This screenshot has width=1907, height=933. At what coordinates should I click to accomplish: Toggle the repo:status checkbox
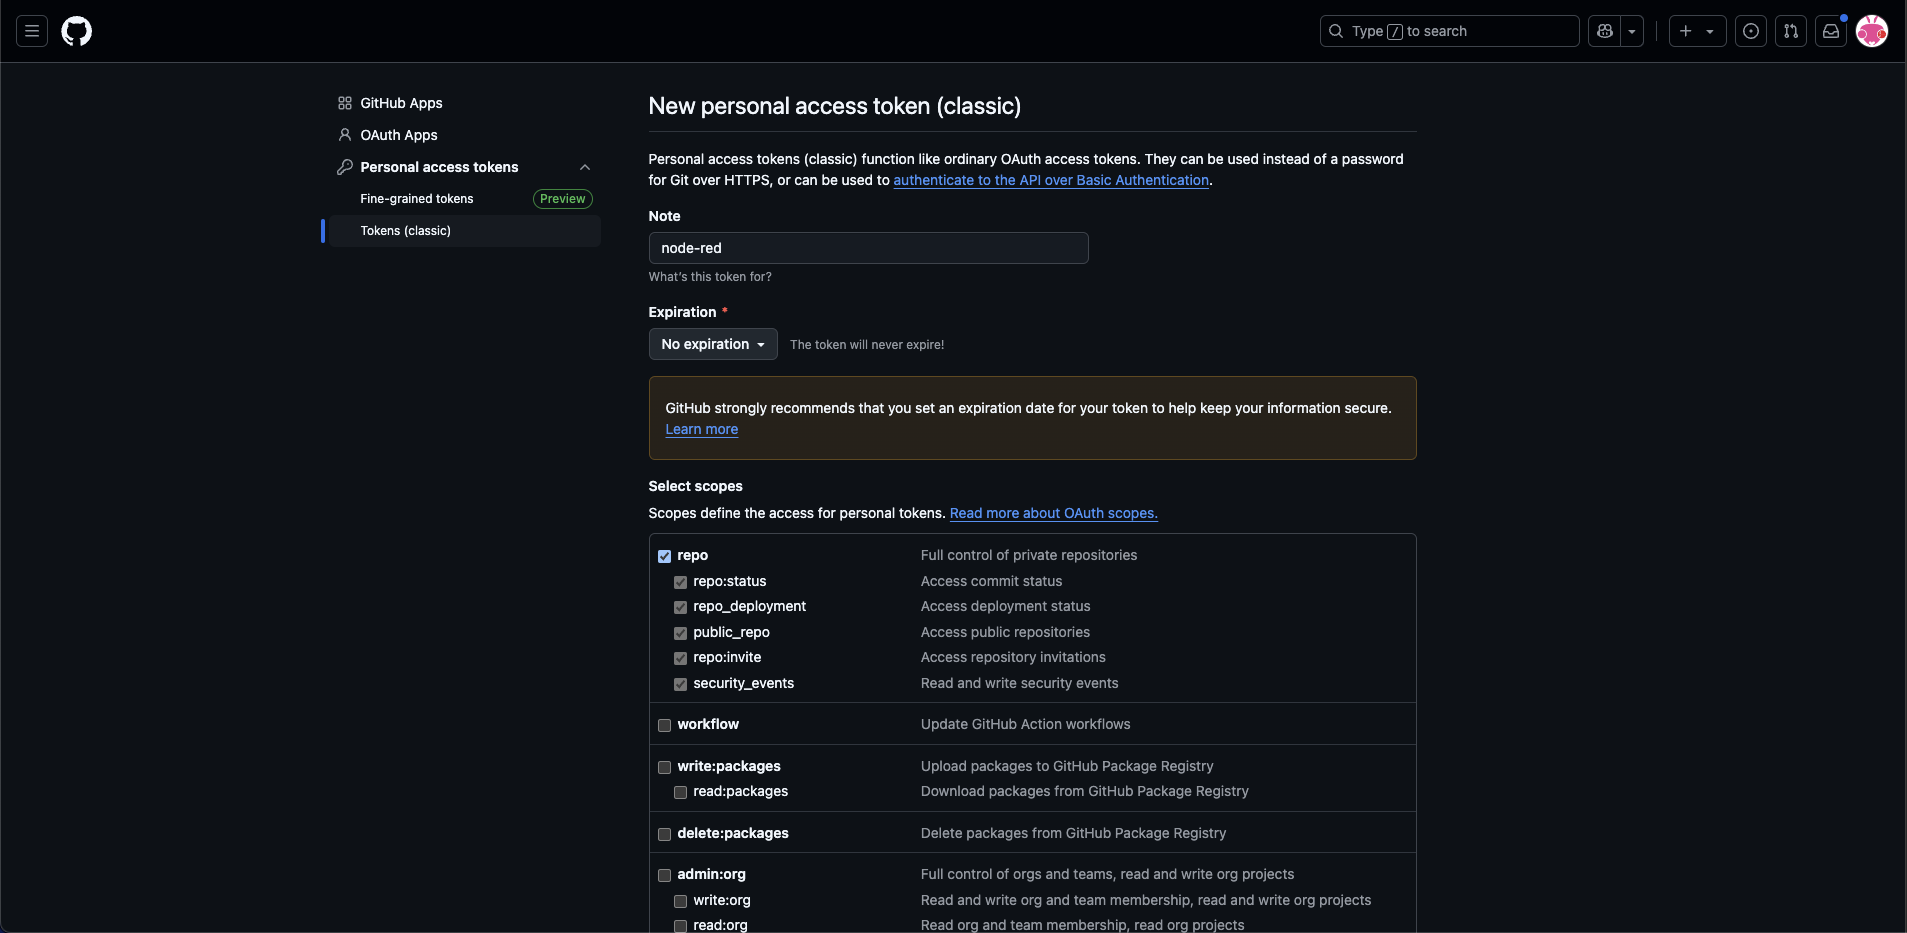(680, 582)
